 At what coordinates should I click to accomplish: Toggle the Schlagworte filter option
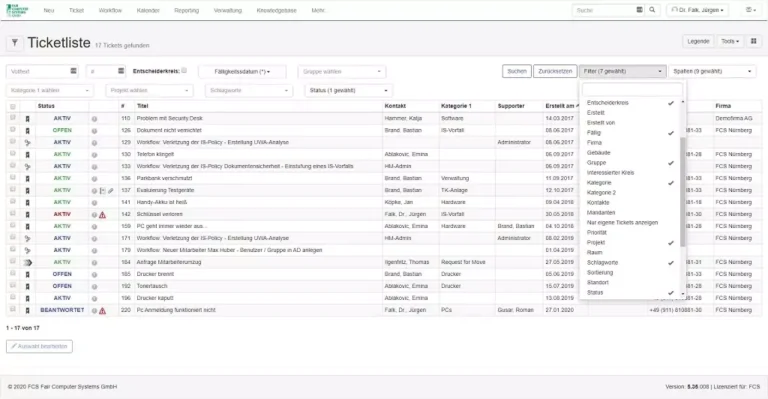point(630,262)
